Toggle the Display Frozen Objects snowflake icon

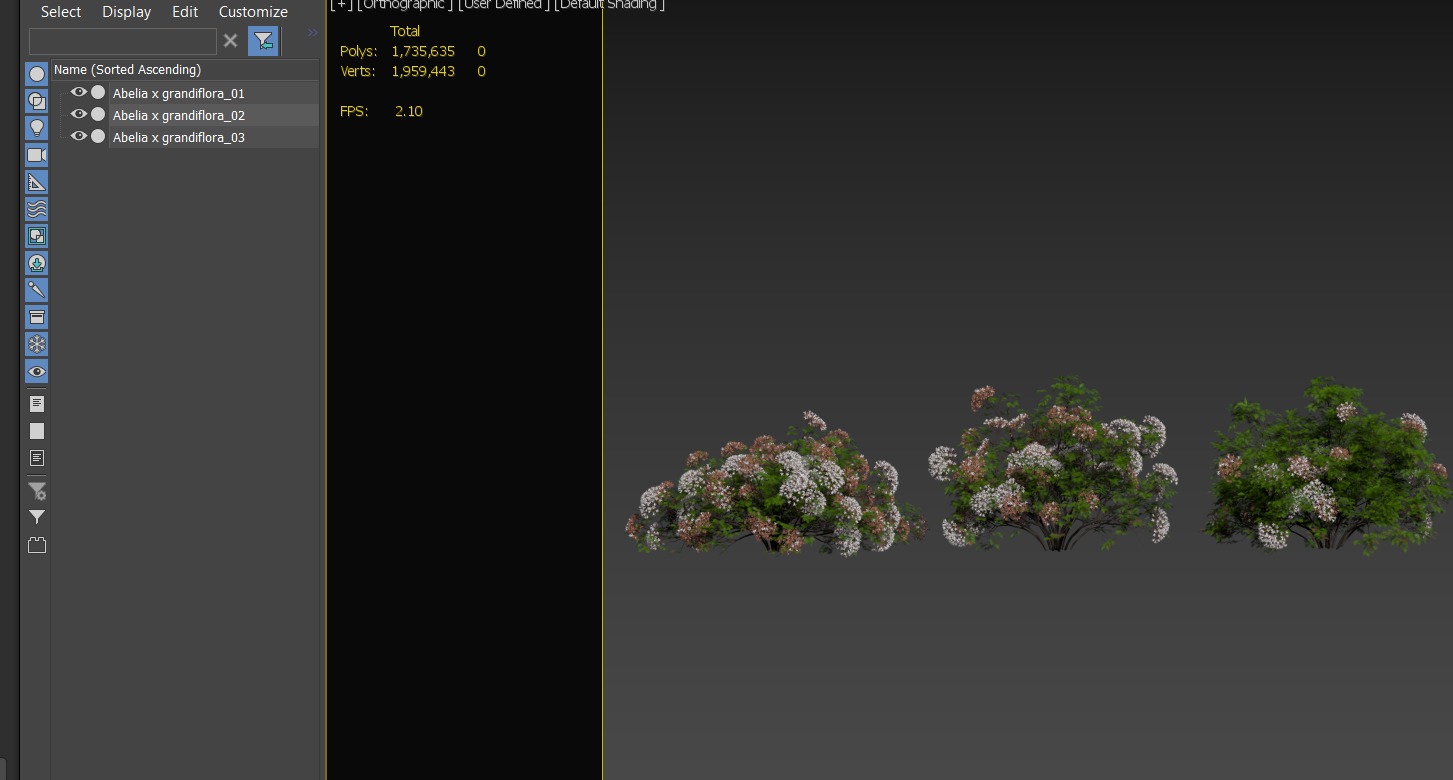click(37, 344)
